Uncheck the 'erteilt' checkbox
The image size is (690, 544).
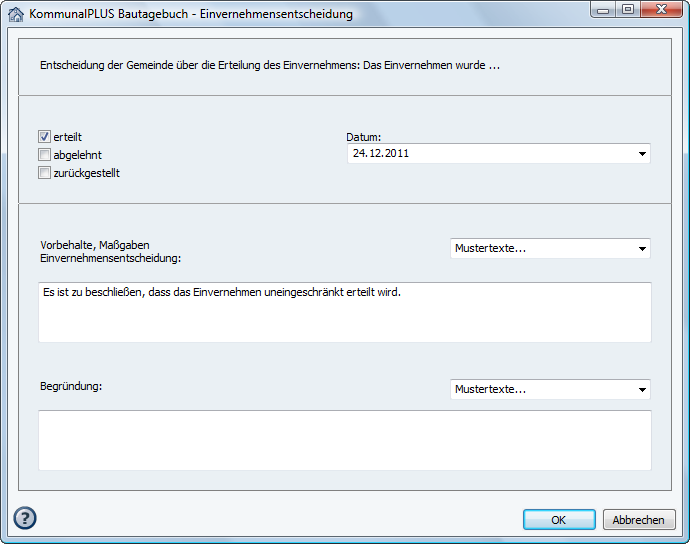pos(44,137)
